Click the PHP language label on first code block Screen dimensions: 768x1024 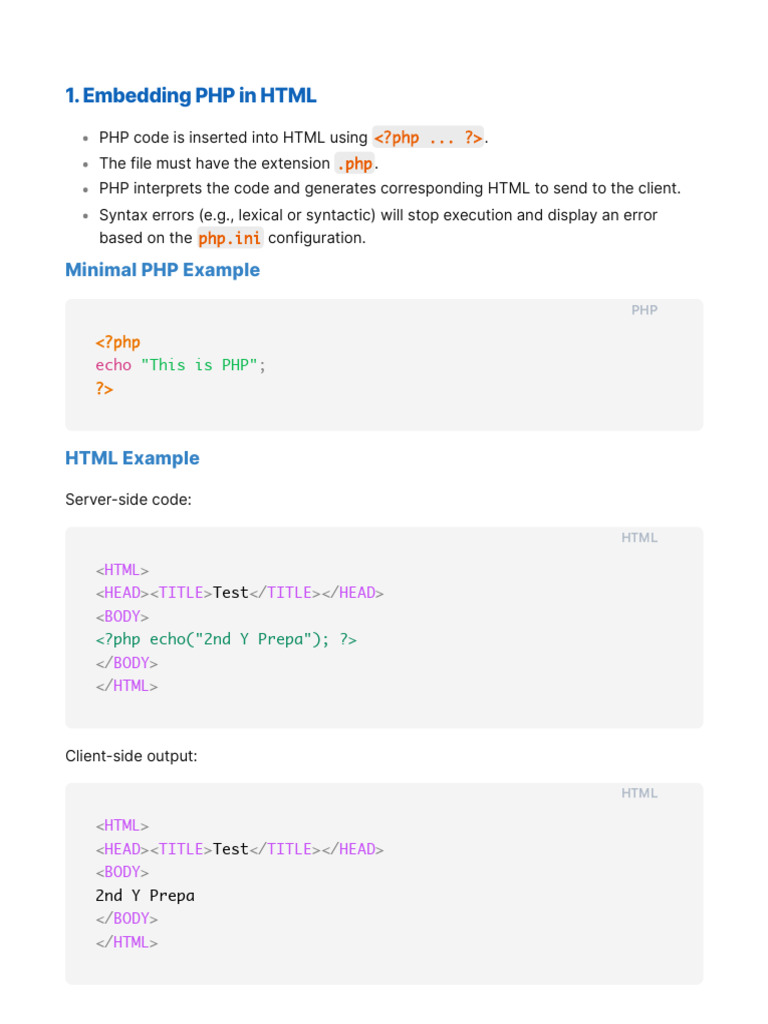tap(644, 310)
